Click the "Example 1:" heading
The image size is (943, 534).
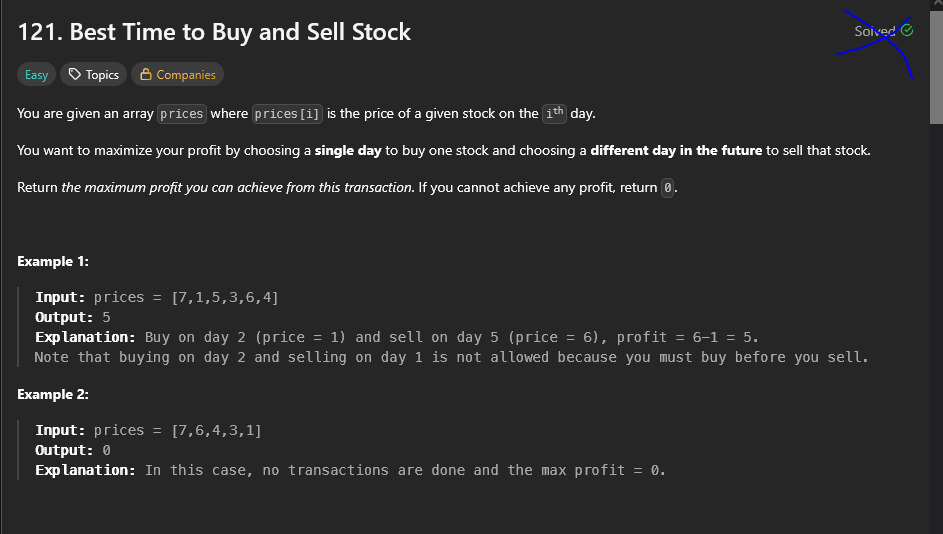[x=53, y=262]
